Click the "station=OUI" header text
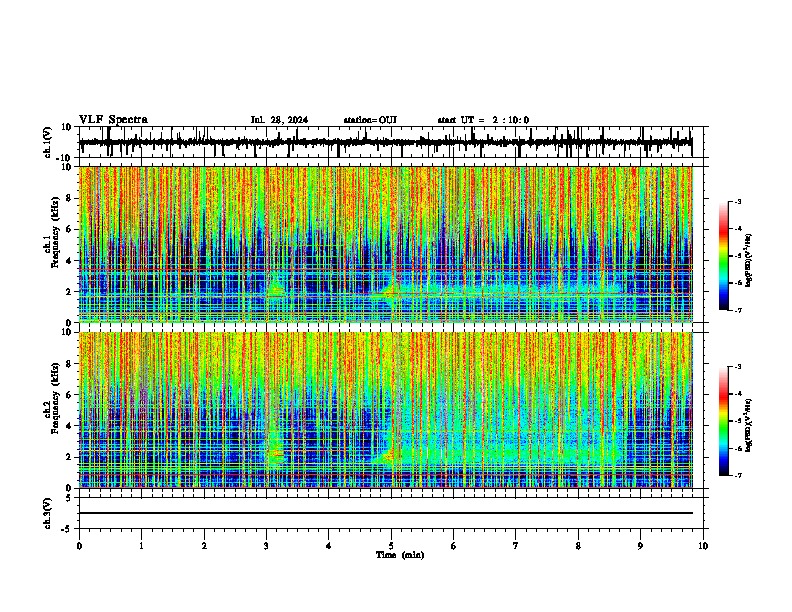 [x=370, y=120]
